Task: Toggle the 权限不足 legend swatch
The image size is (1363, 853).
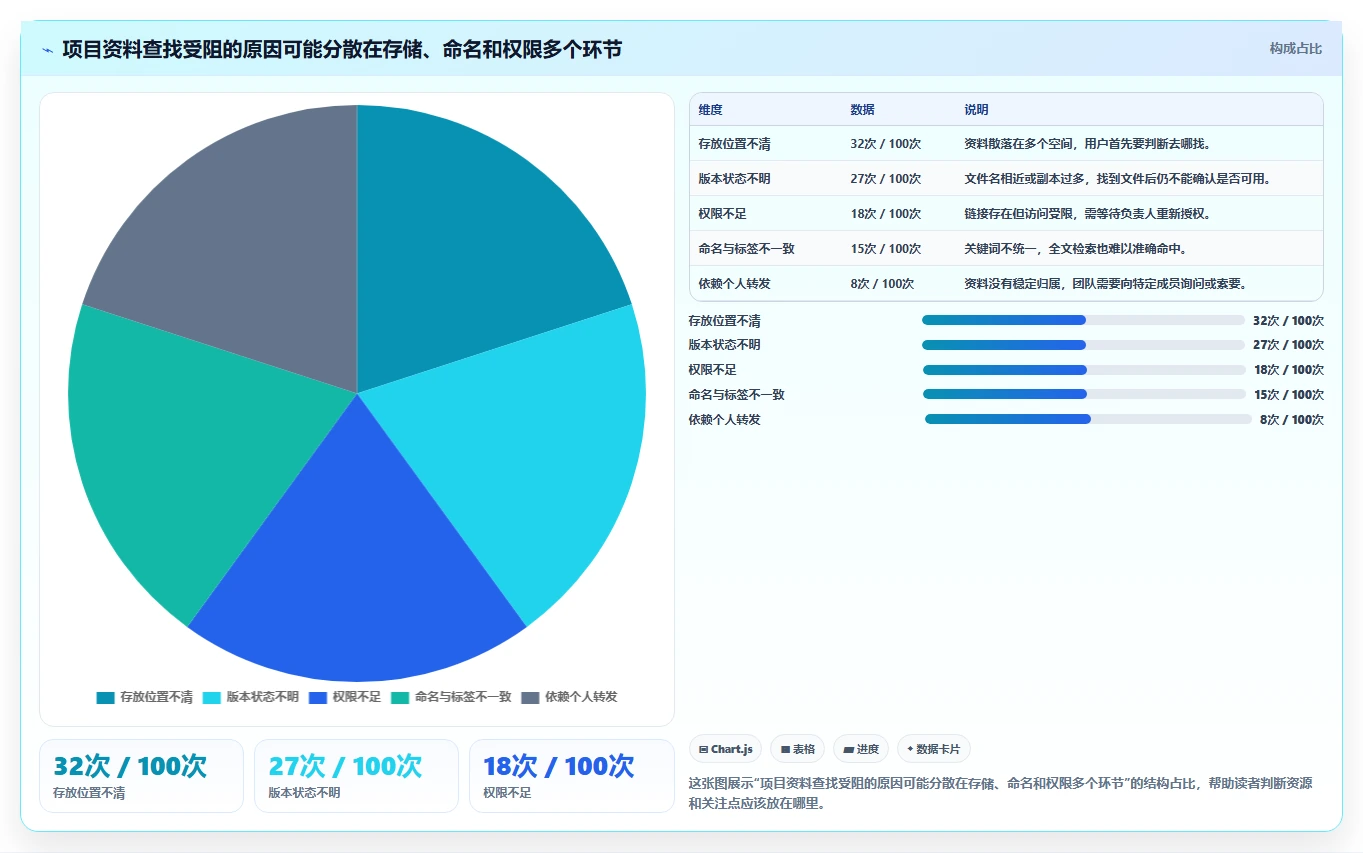Action: 318,697
